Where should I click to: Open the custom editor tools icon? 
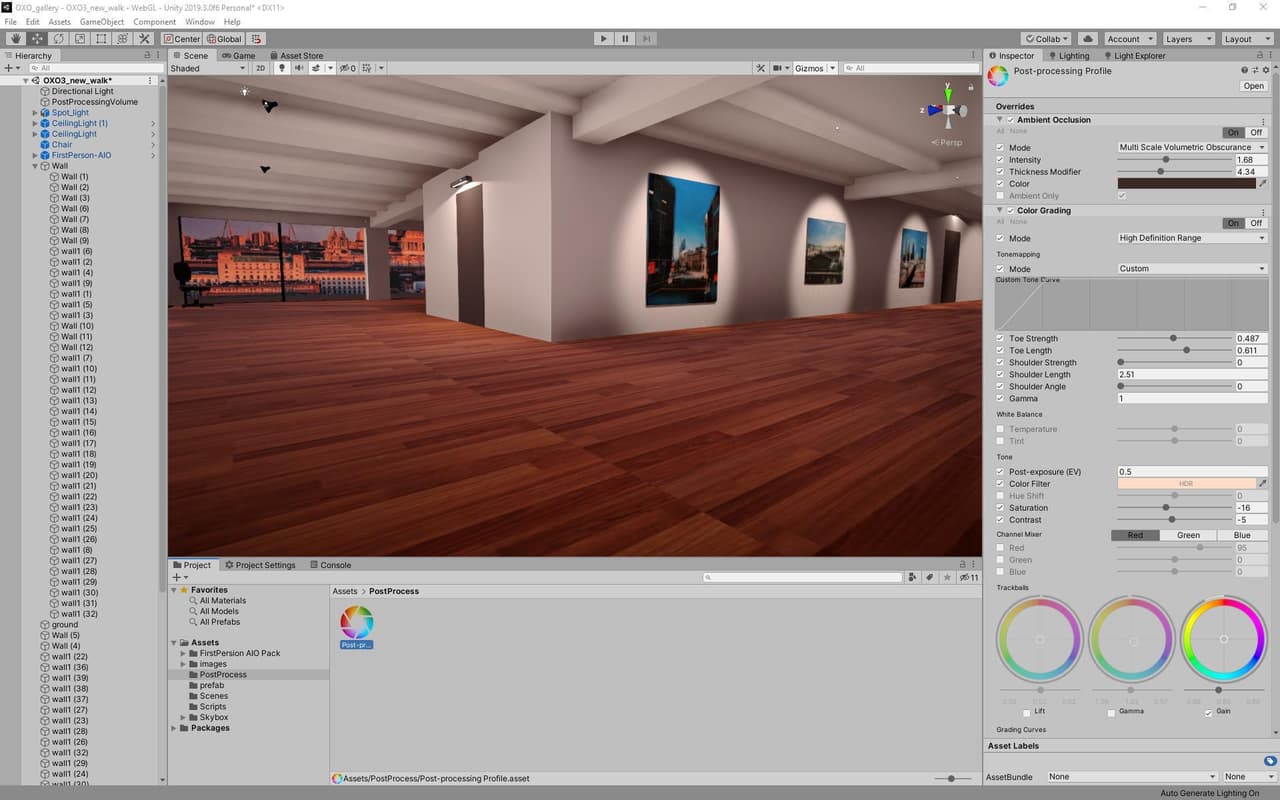144,39
